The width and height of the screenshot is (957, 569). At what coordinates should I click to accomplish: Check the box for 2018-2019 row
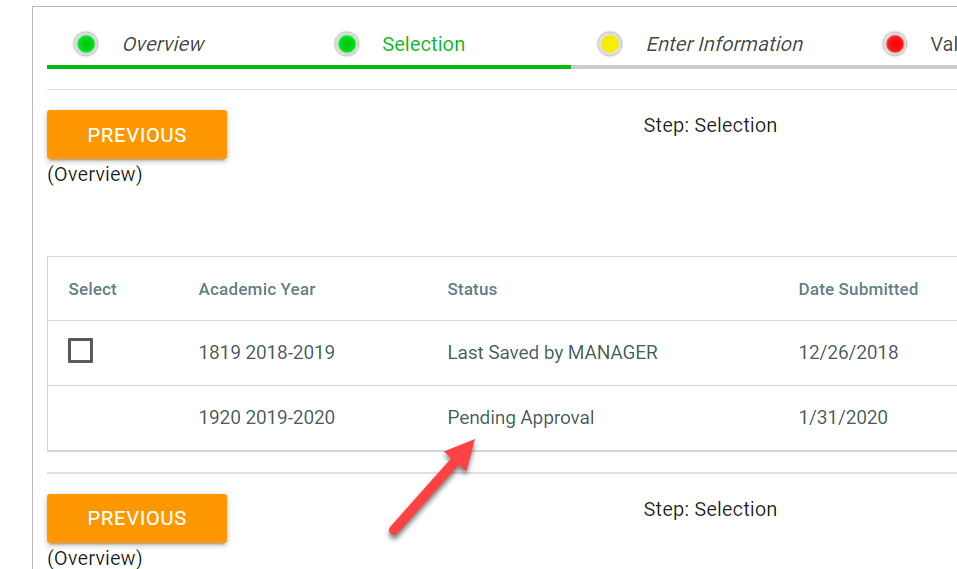coord(81,351)
